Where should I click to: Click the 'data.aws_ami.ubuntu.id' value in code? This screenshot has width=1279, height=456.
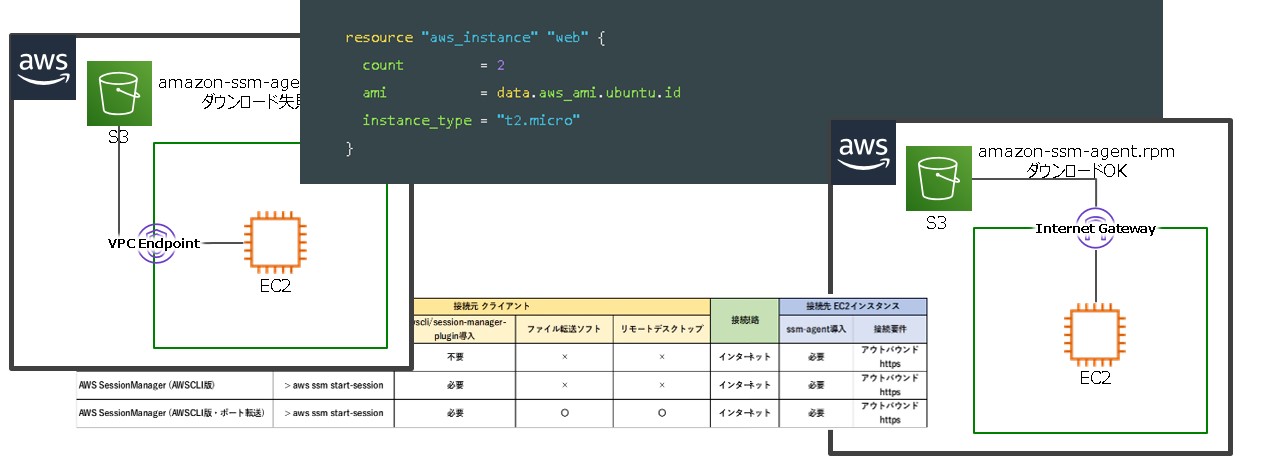(588, 93)
